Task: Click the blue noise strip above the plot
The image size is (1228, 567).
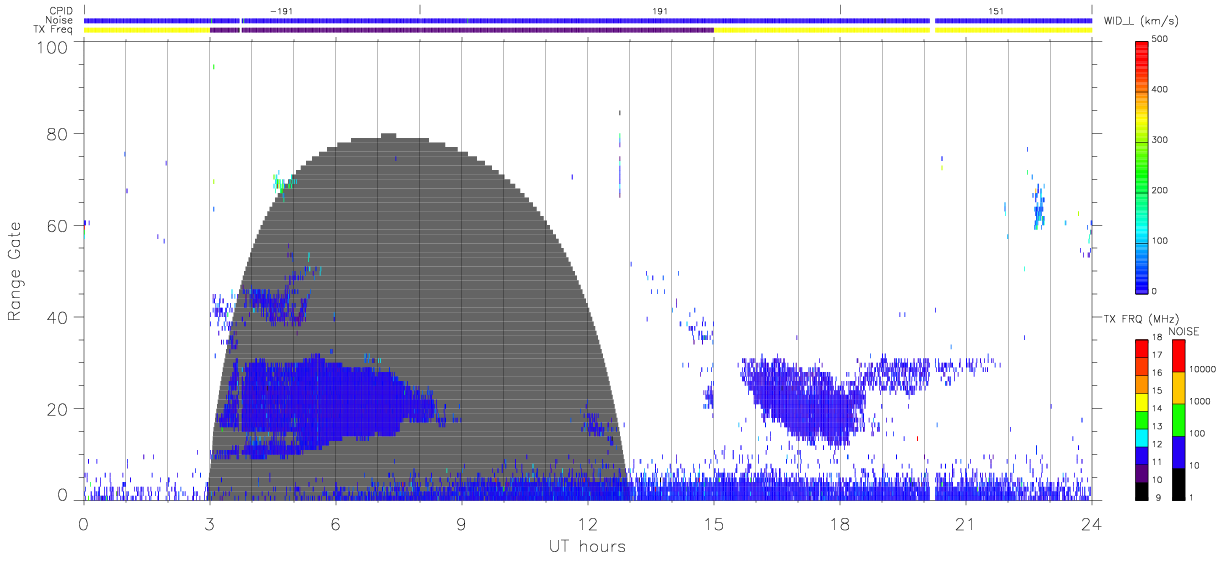Action: tap(587, 20)
